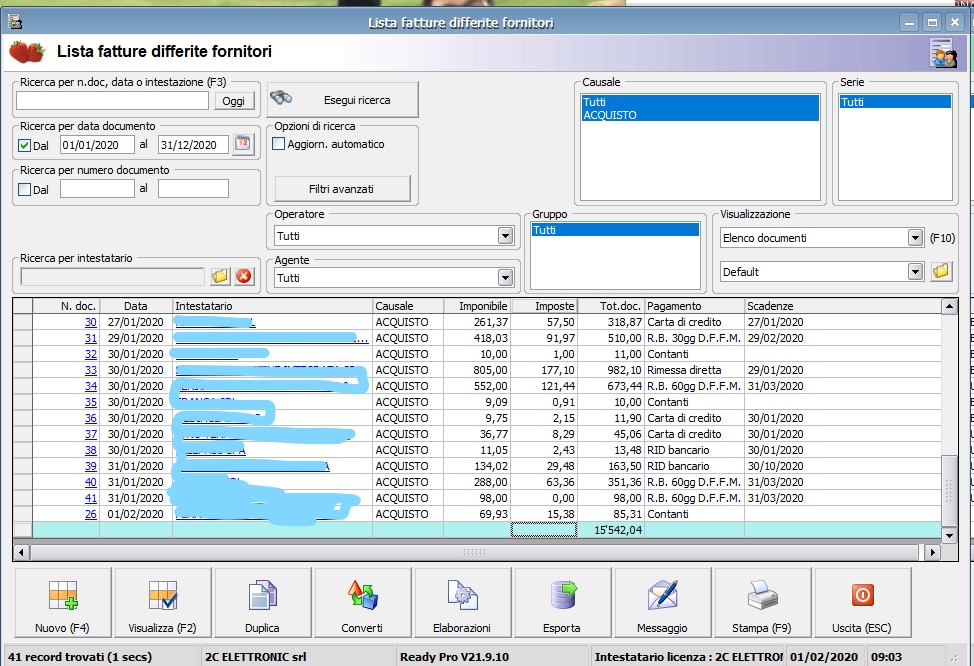Click the strawberry application logo
974x666 pixels.
click(27, 52)
